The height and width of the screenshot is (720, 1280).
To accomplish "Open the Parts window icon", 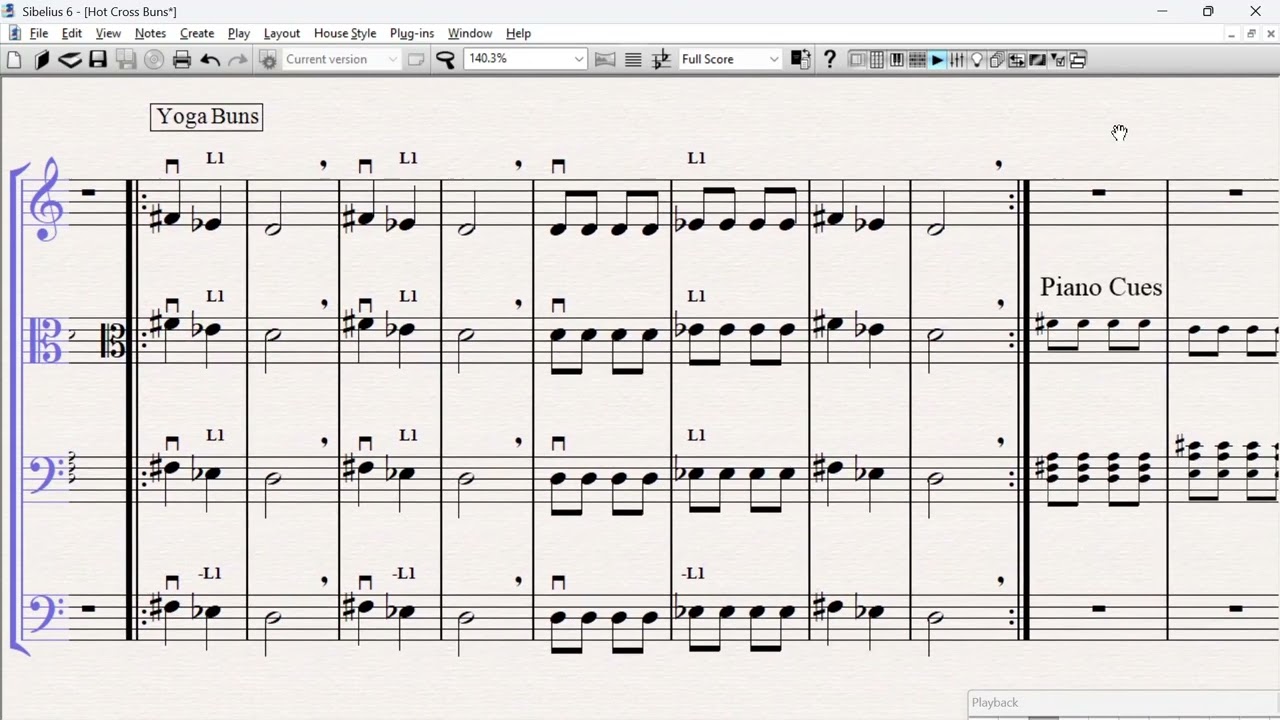I will 997,60.
